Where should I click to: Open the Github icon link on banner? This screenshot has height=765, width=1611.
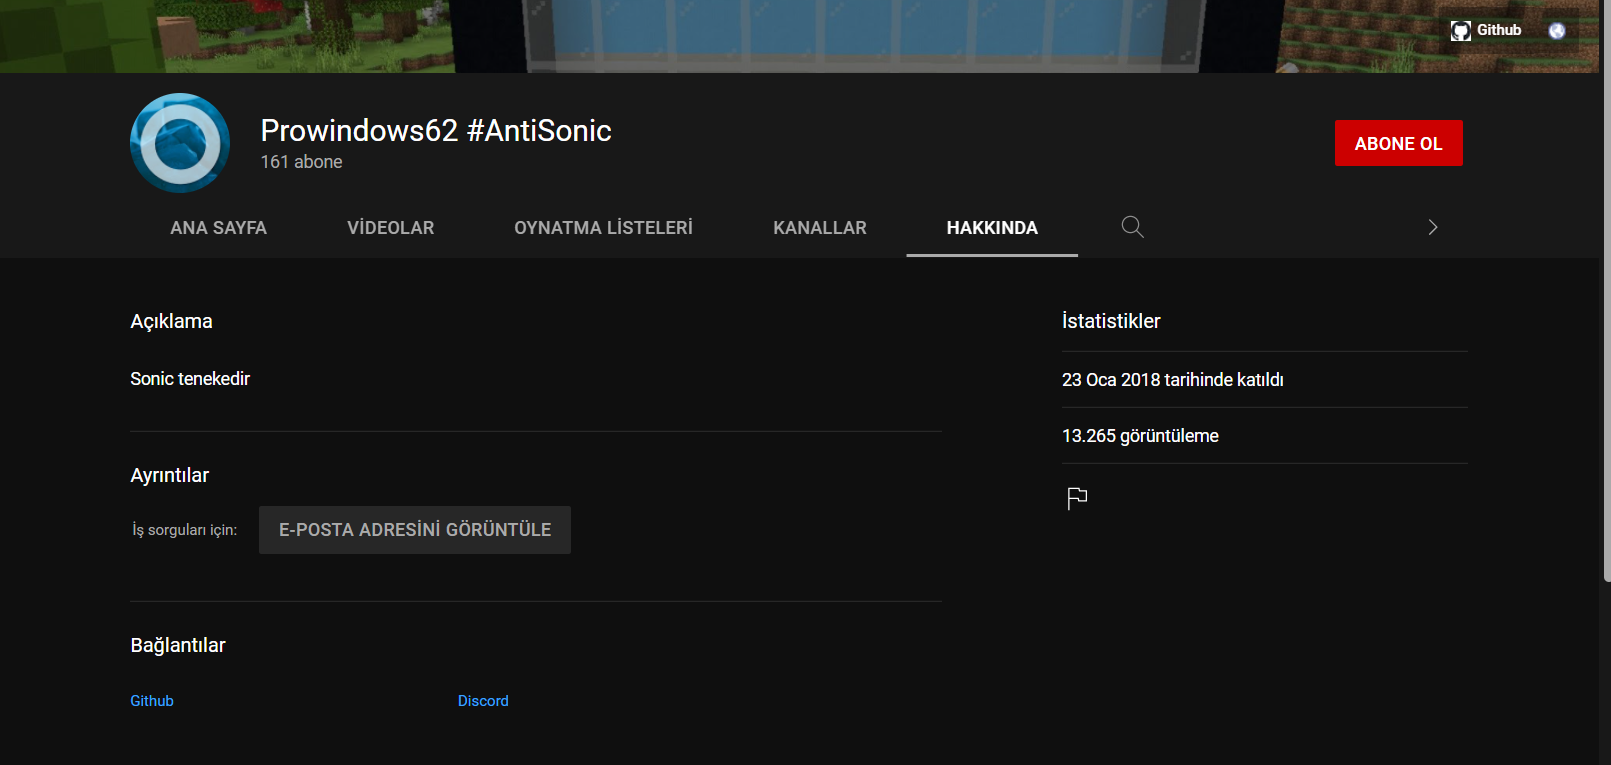(x=1486, y=31)
